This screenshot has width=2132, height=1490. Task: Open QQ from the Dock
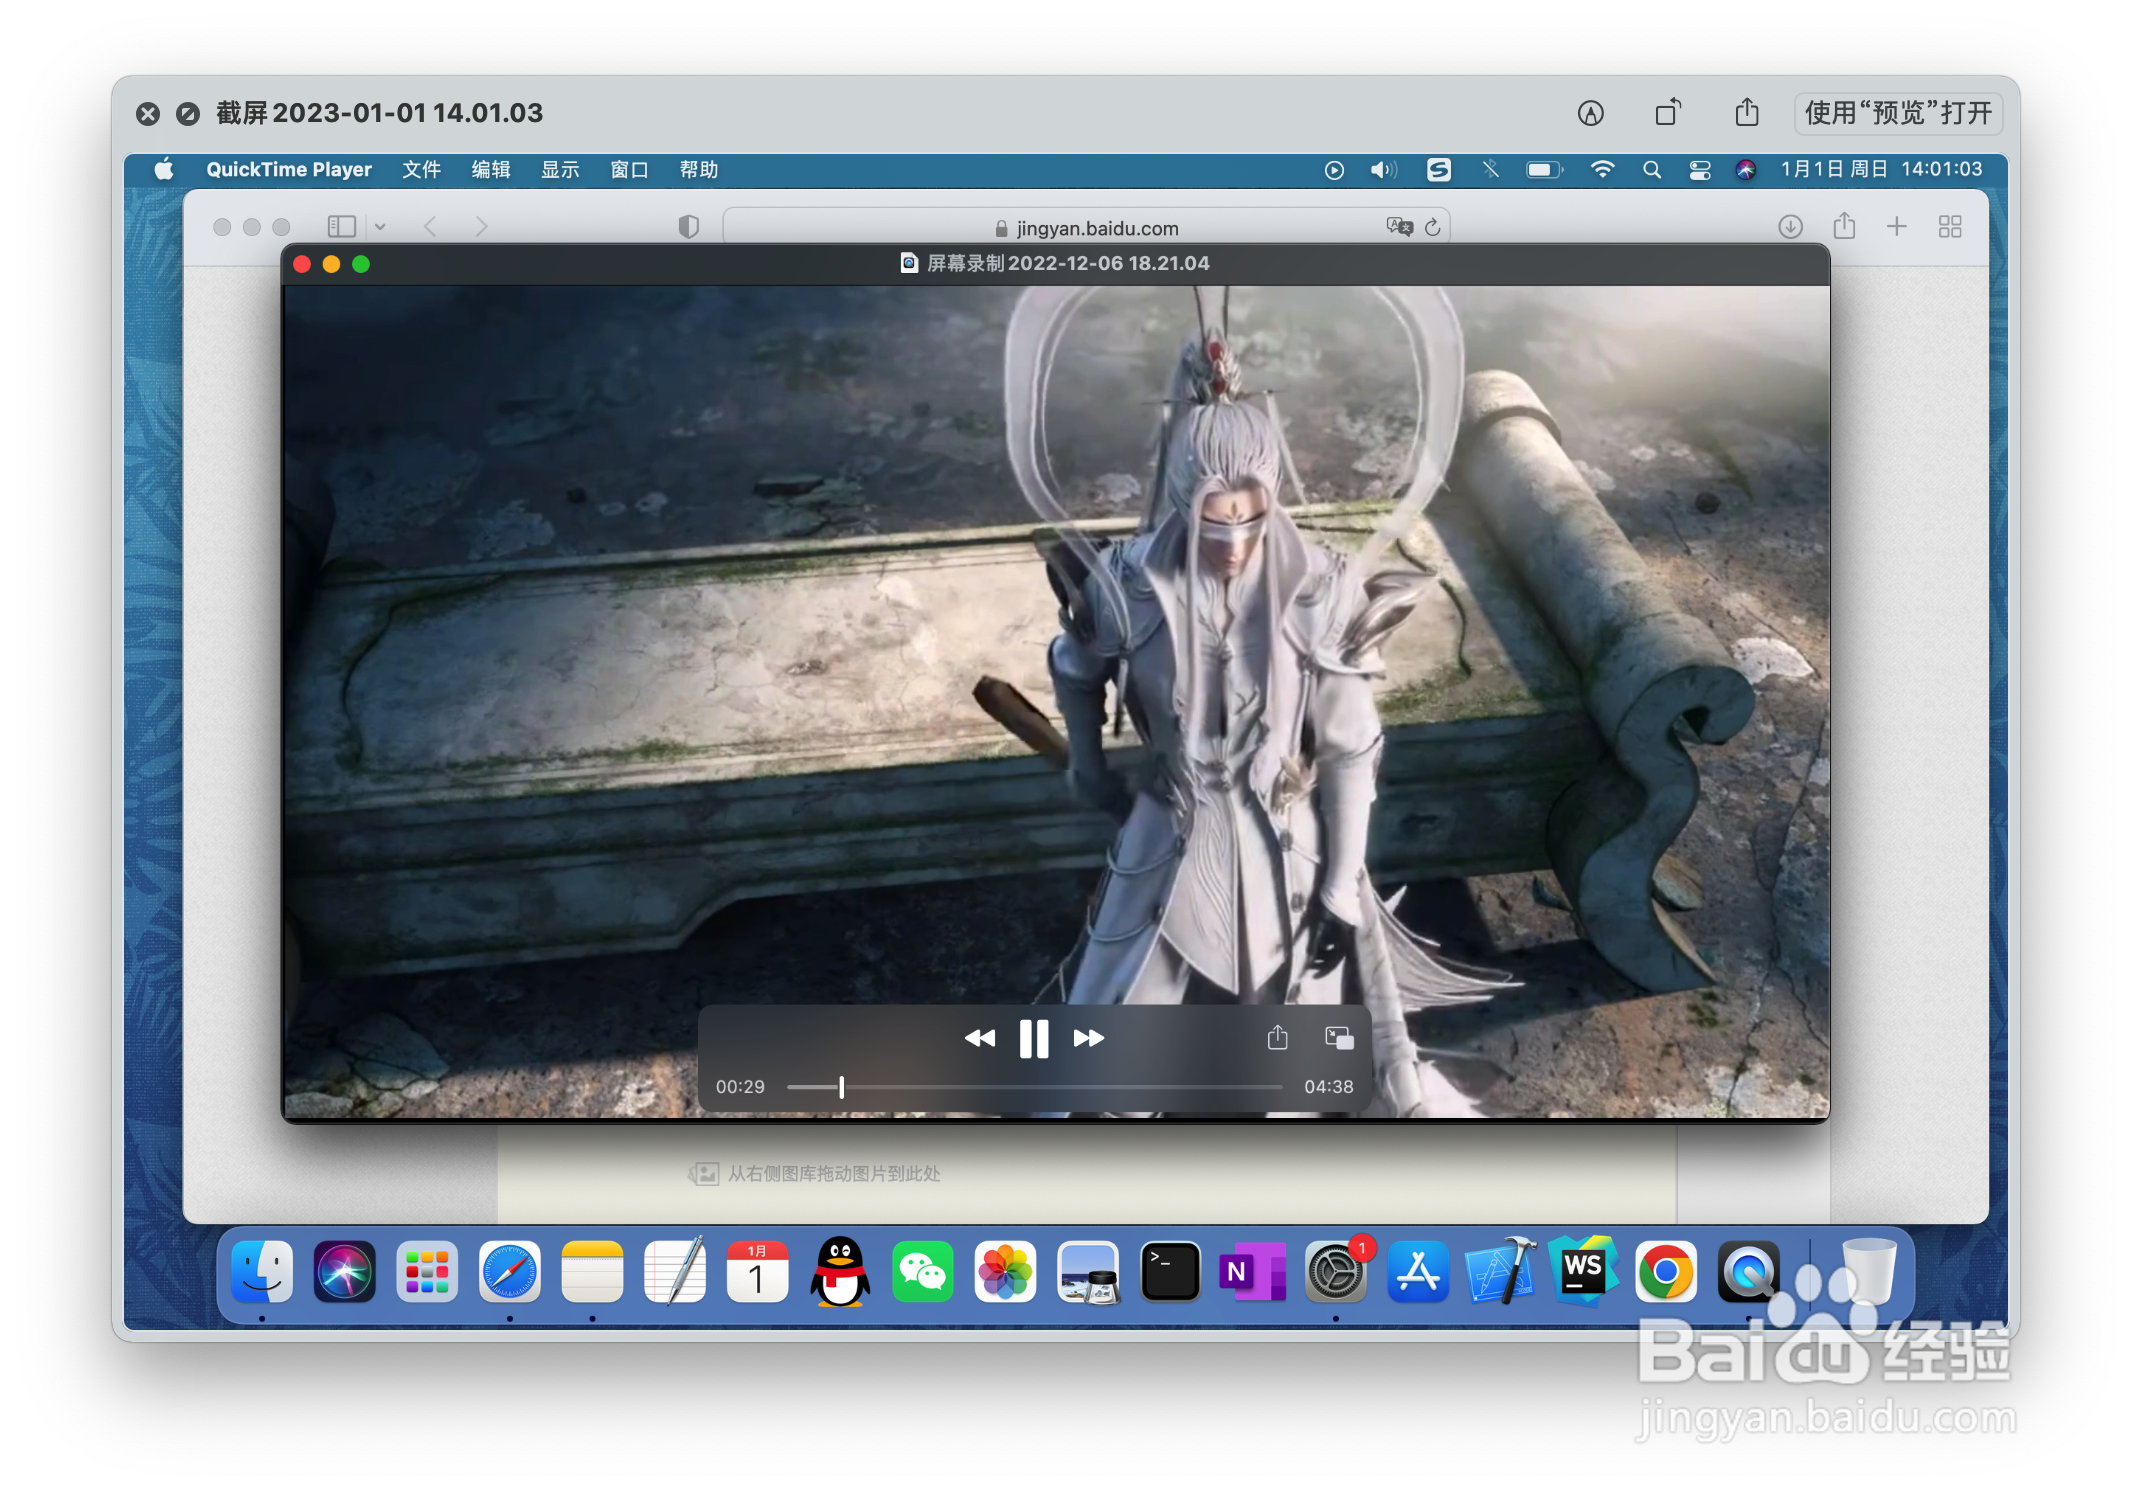pos(840,1272)
